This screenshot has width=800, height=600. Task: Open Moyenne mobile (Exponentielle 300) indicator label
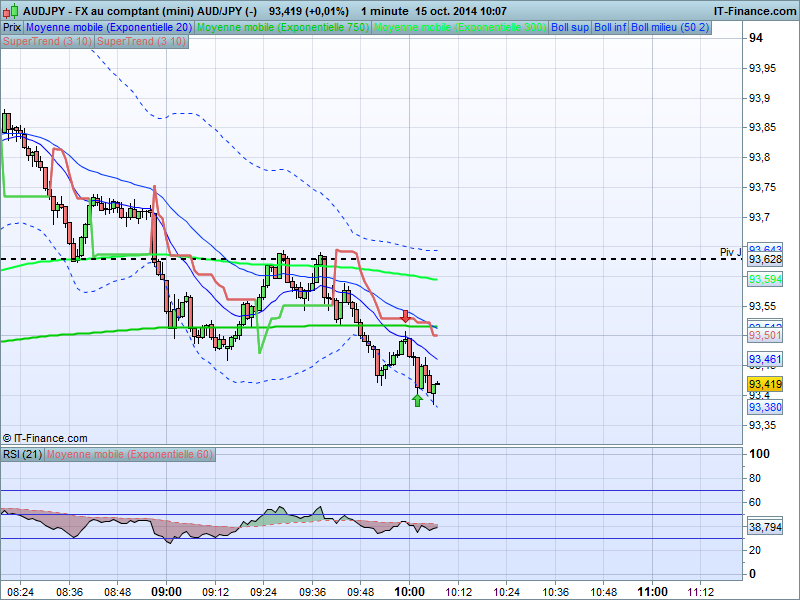click(x=460, y=28)
